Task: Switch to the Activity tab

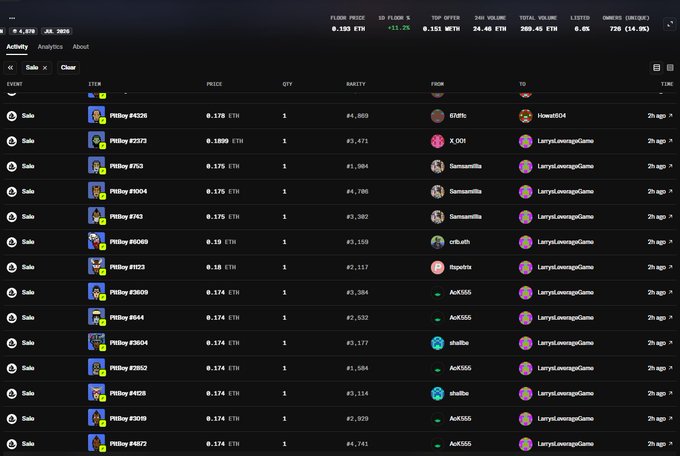Action: pyautogui.click(x=17, y=47)
